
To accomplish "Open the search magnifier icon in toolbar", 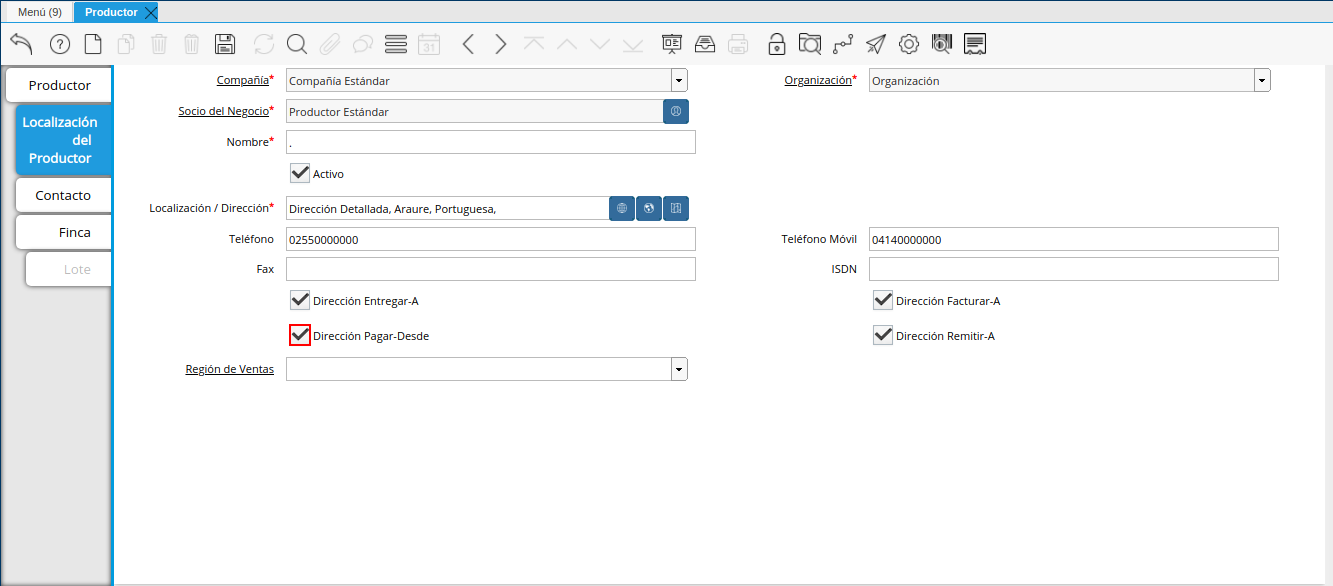I will click(x=297, y=44).
